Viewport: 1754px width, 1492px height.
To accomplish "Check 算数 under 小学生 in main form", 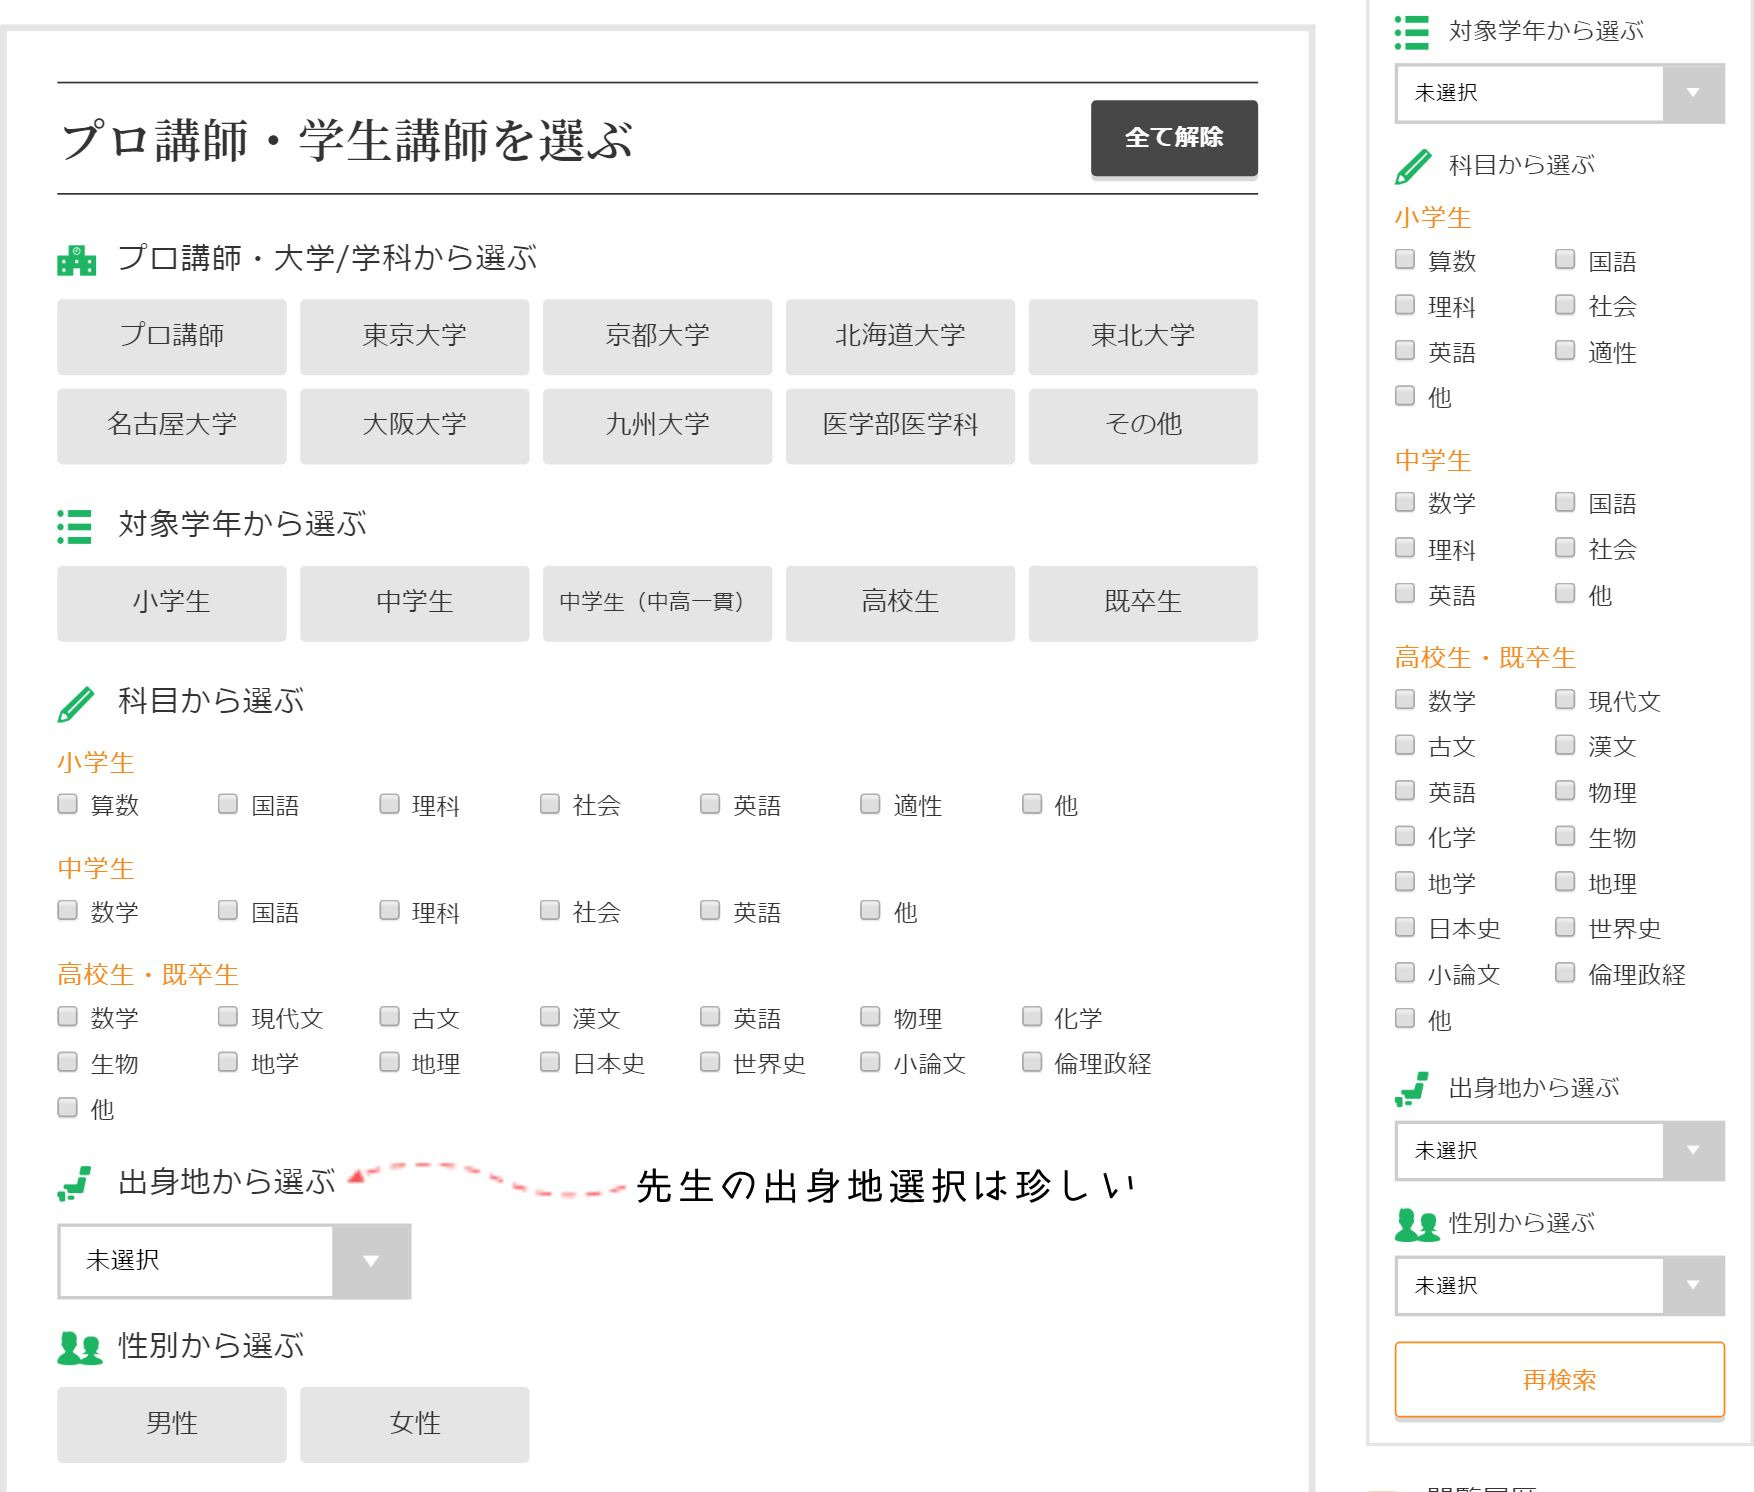I will pyautogui.click(x=68, y=804).
